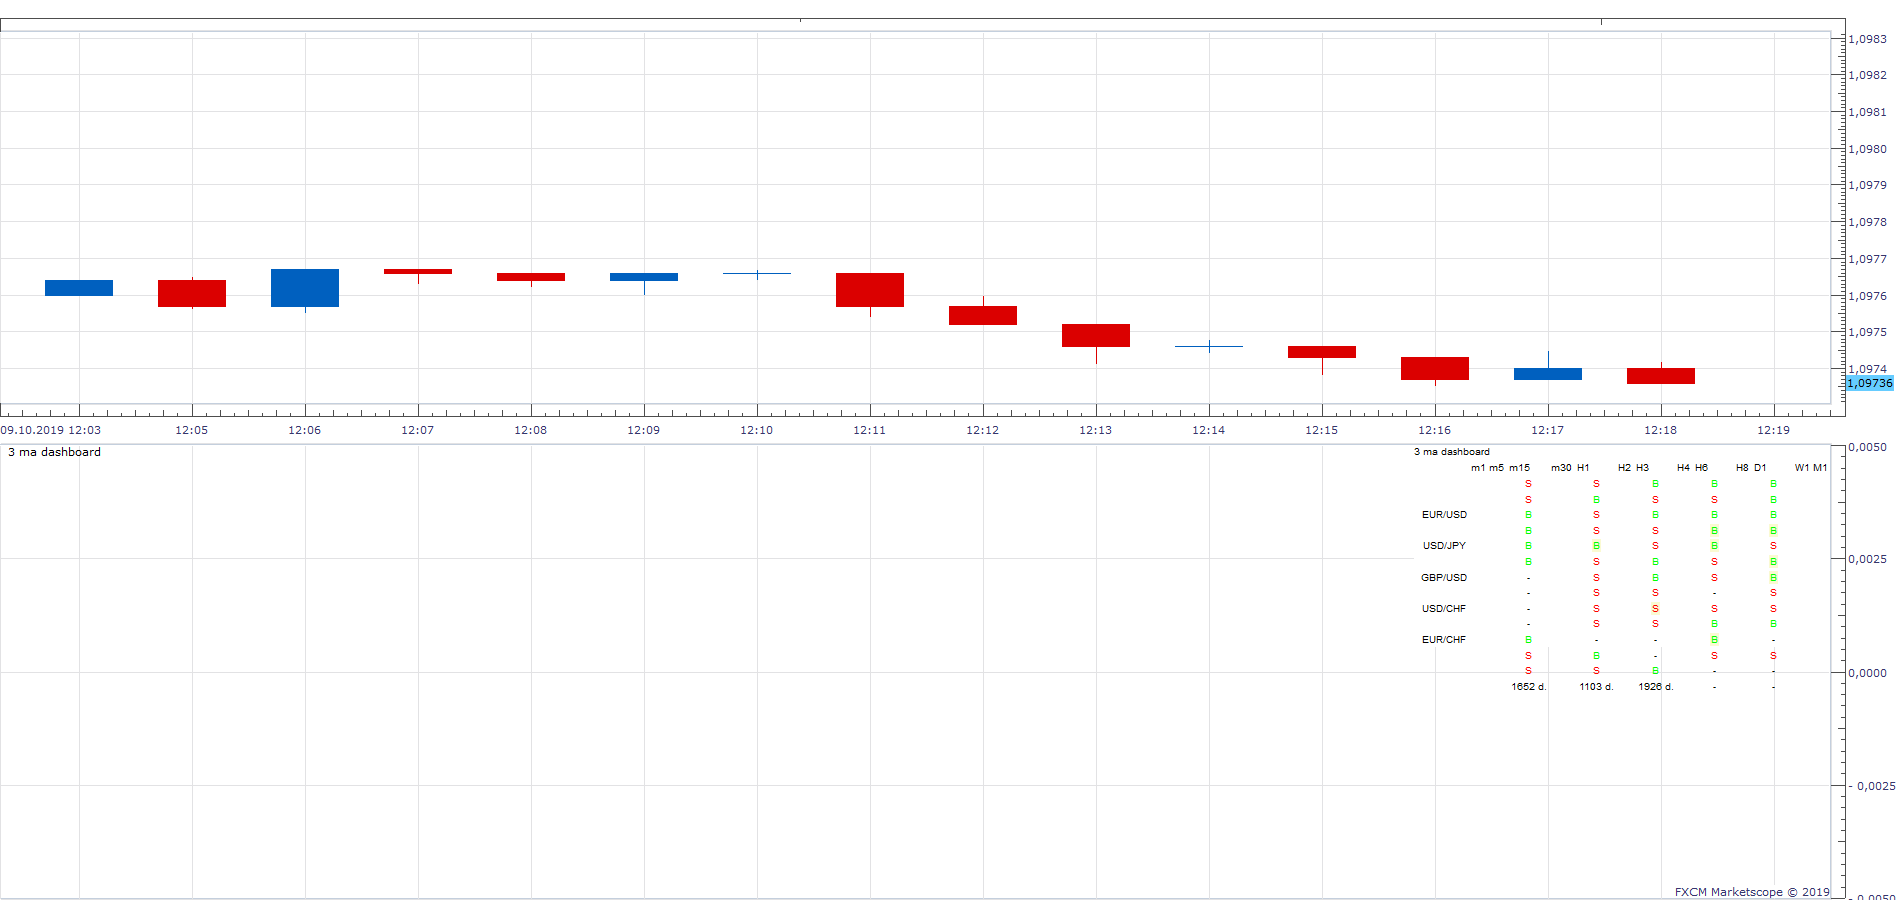Click the 12:10 time axis label
Screen dimensions: 1903x900
[757, 430]
